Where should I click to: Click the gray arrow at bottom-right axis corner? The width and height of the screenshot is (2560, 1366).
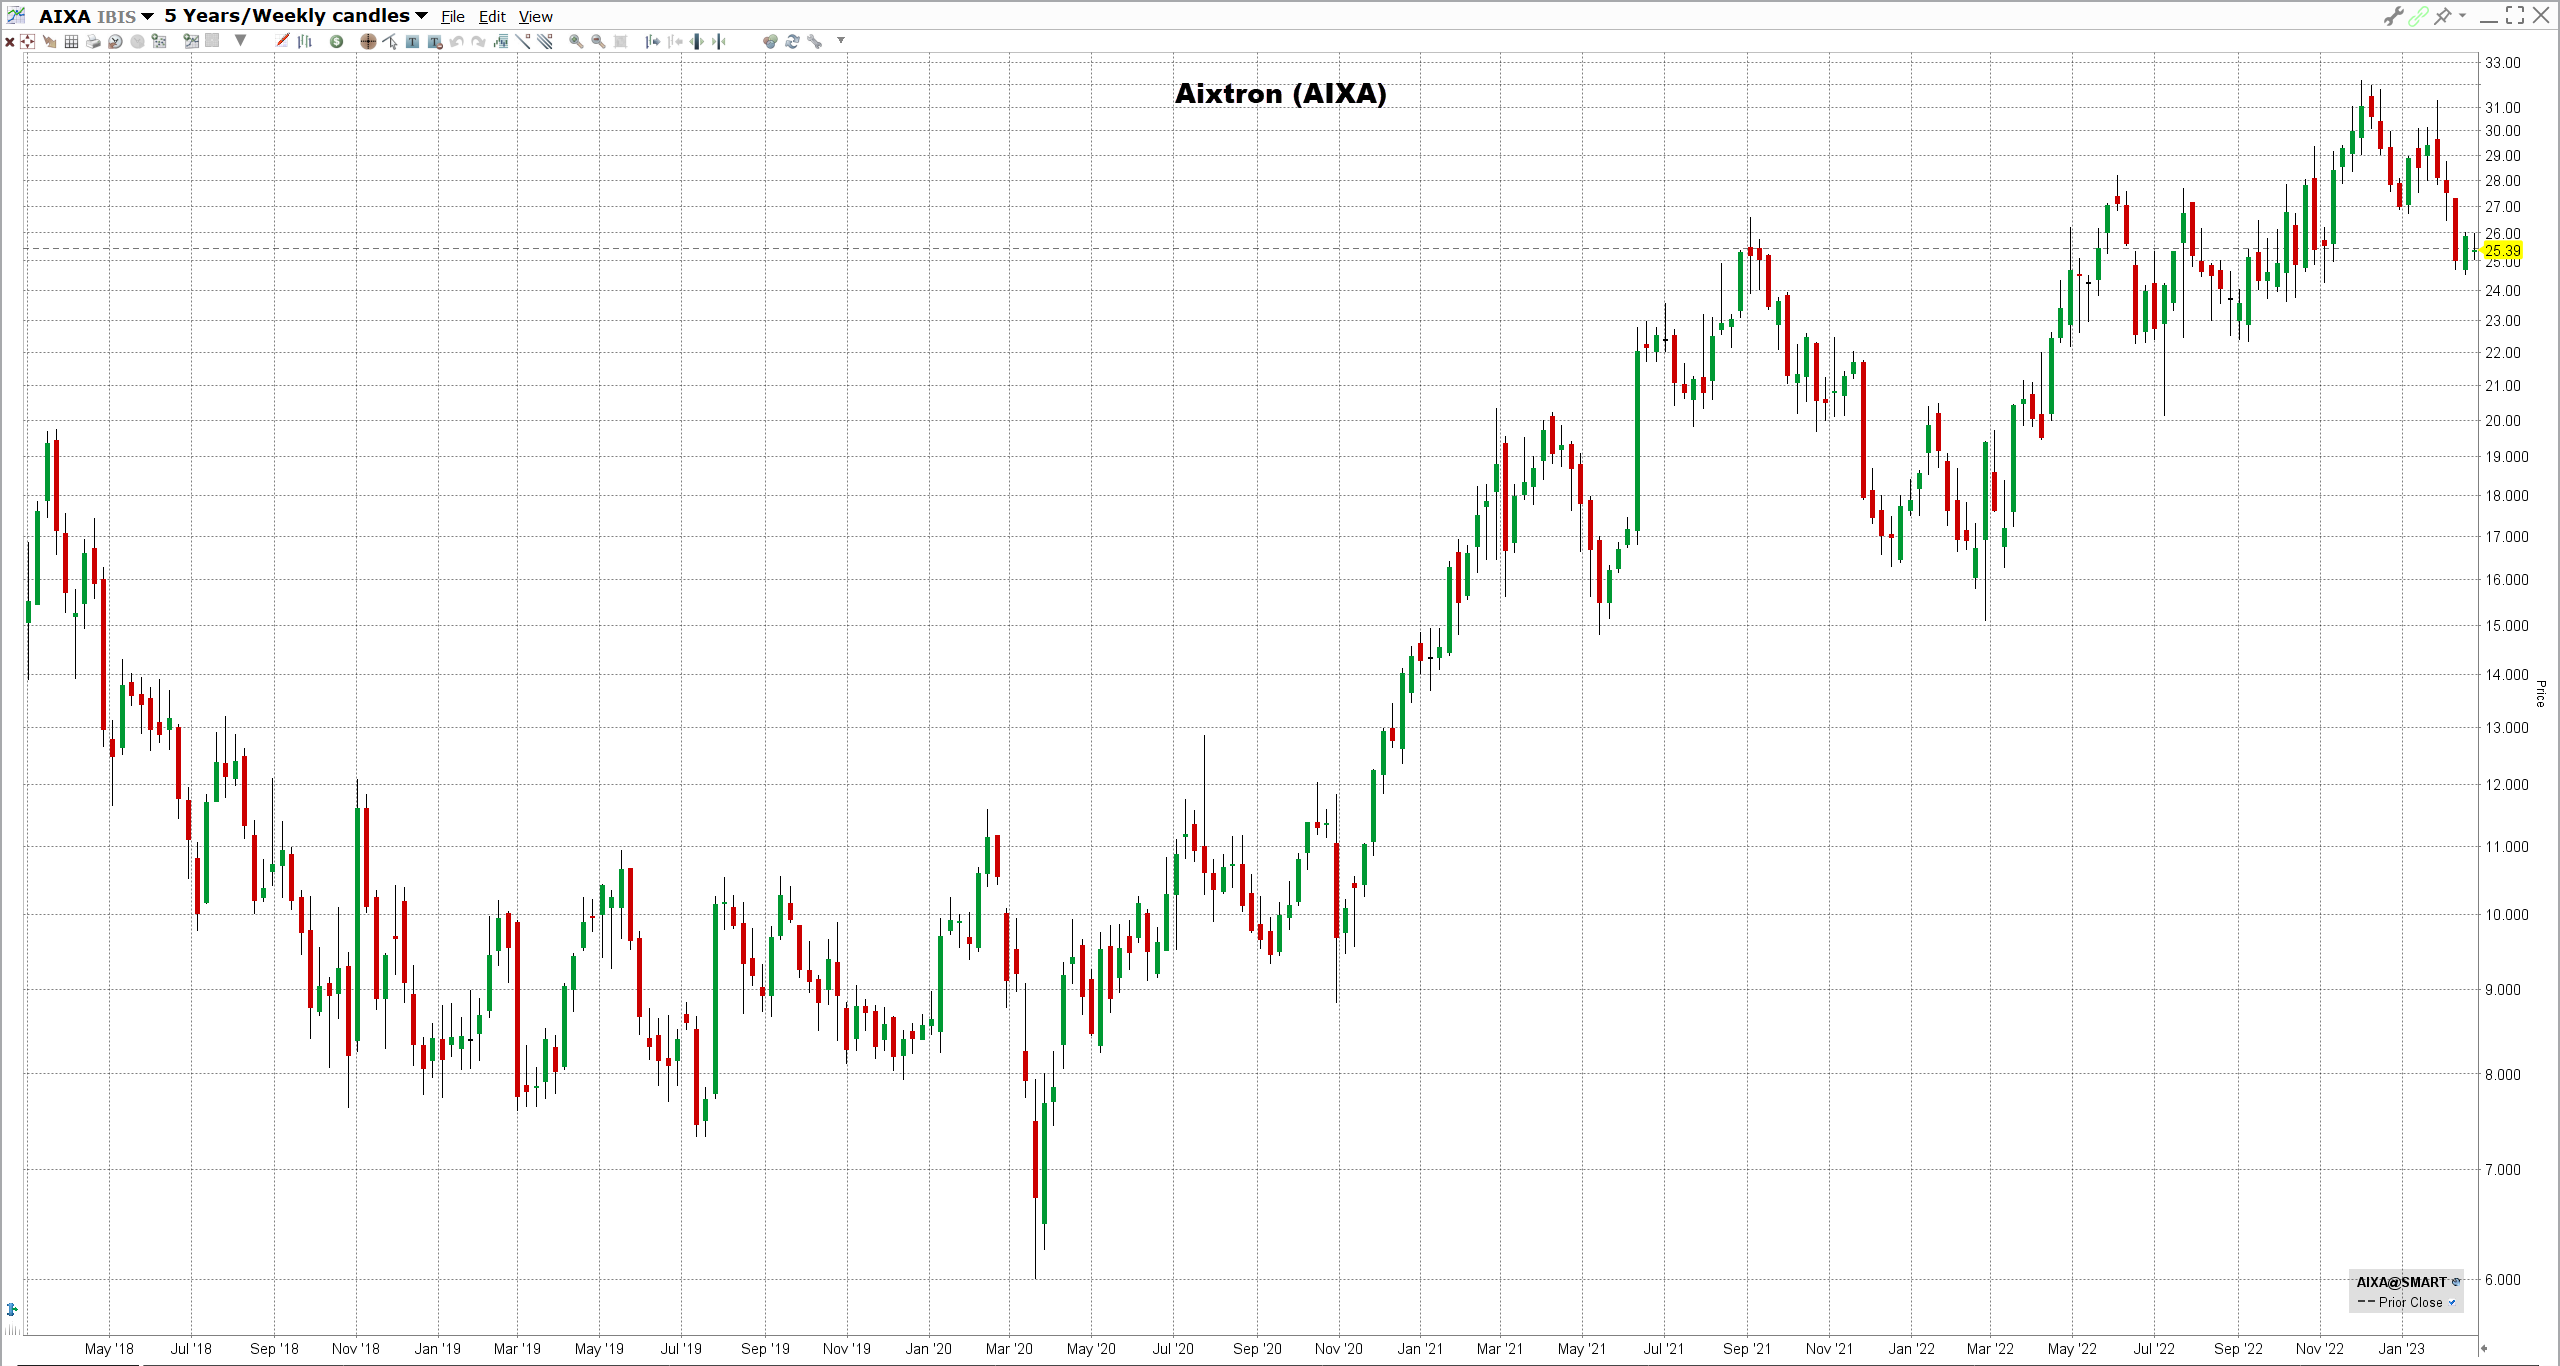coord(2483,1348)
